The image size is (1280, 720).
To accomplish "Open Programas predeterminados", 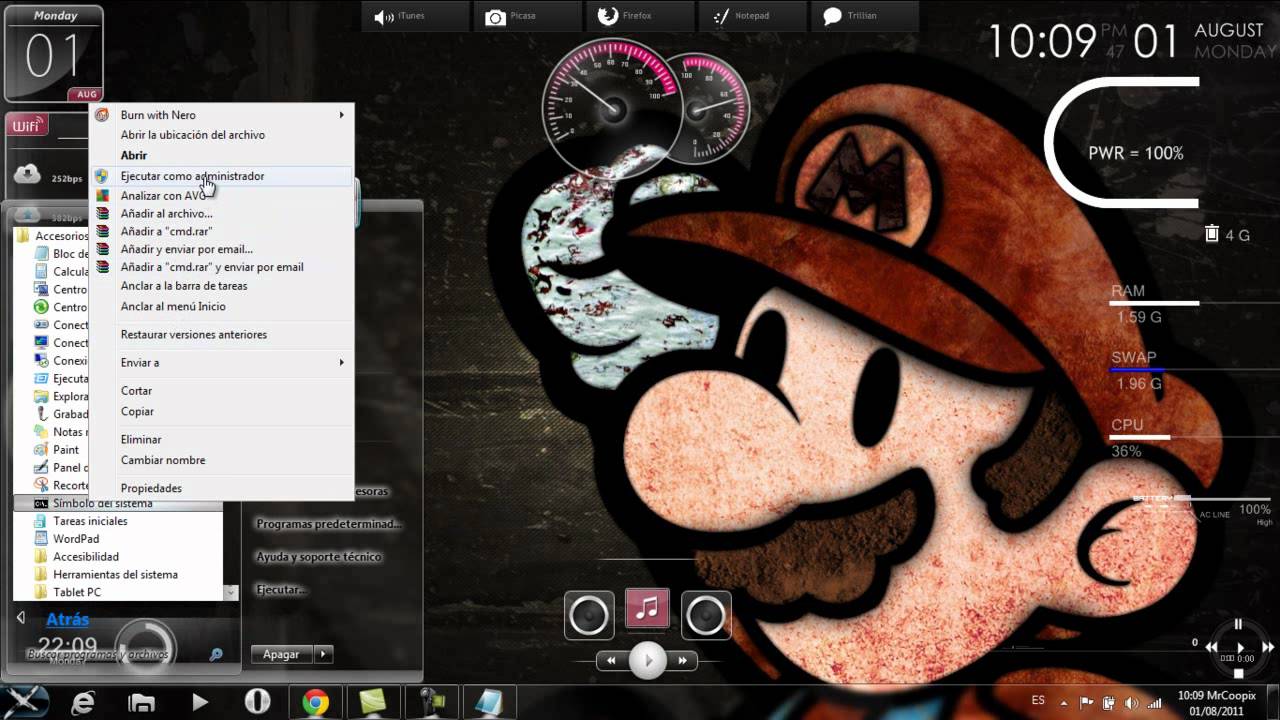I will [x=329, y=523].
